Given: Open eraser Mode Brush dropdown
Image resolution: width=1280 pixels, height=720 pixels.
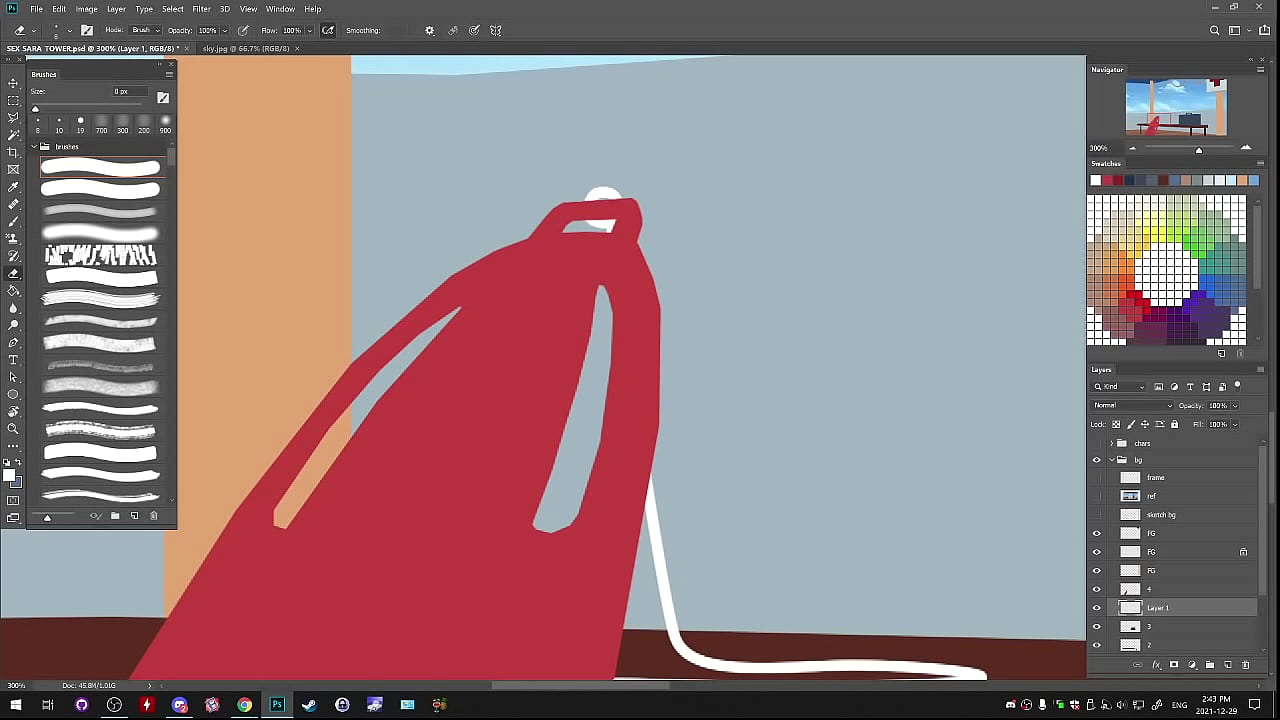Looking at the screenshot, I should point(144,30).
